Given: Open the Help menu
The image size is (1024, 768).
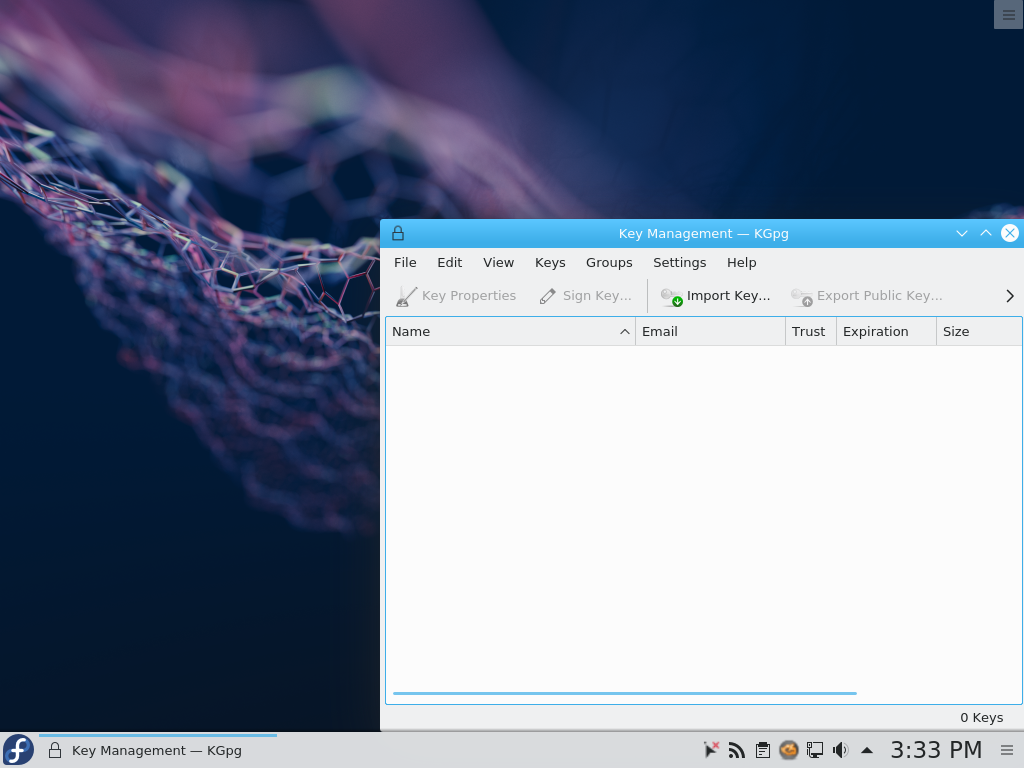Looking at the screenshot, I should [741, 263].
